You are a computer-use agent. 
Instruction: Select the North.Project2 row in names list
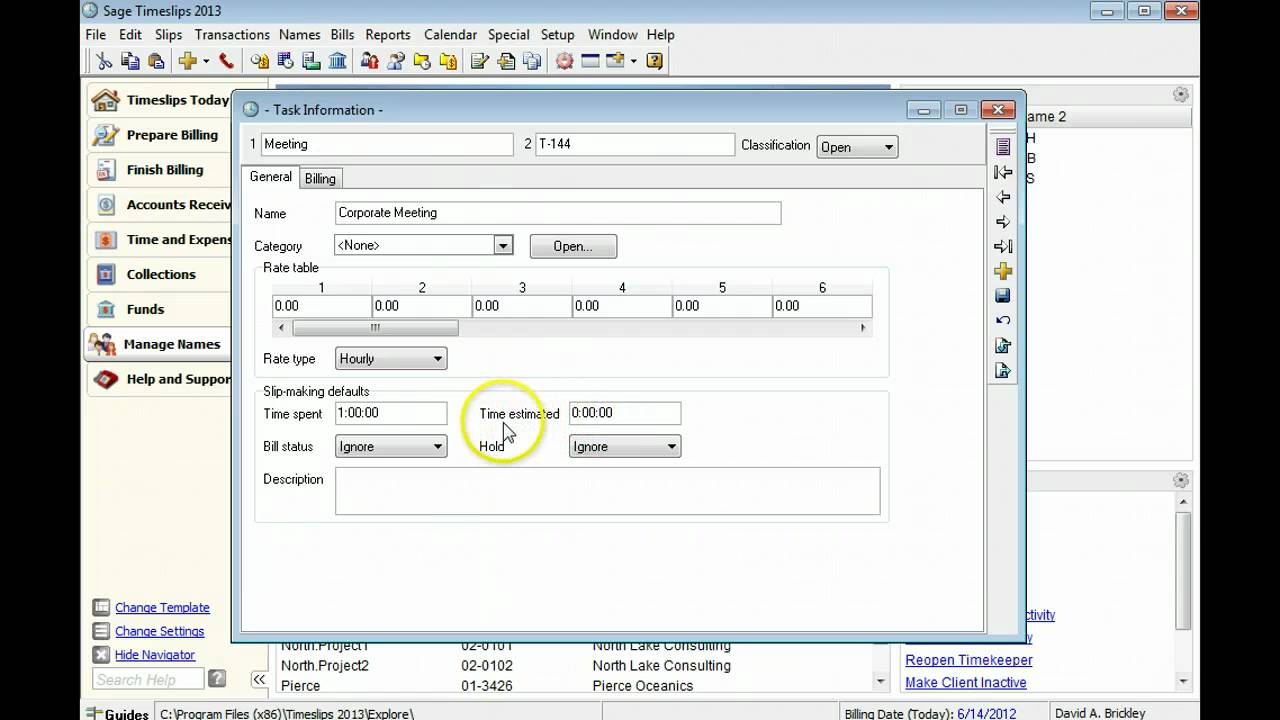click(x=575, y=666)
